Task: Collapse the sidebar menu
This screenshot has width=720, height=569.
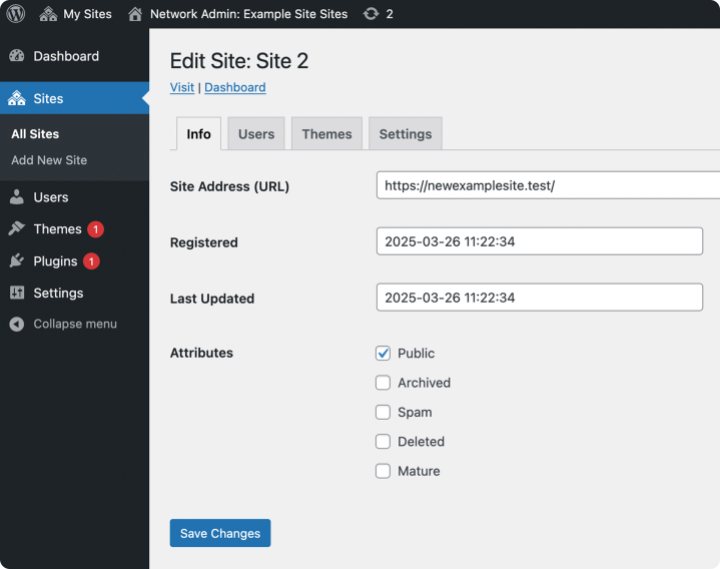Action: (74, 324)
